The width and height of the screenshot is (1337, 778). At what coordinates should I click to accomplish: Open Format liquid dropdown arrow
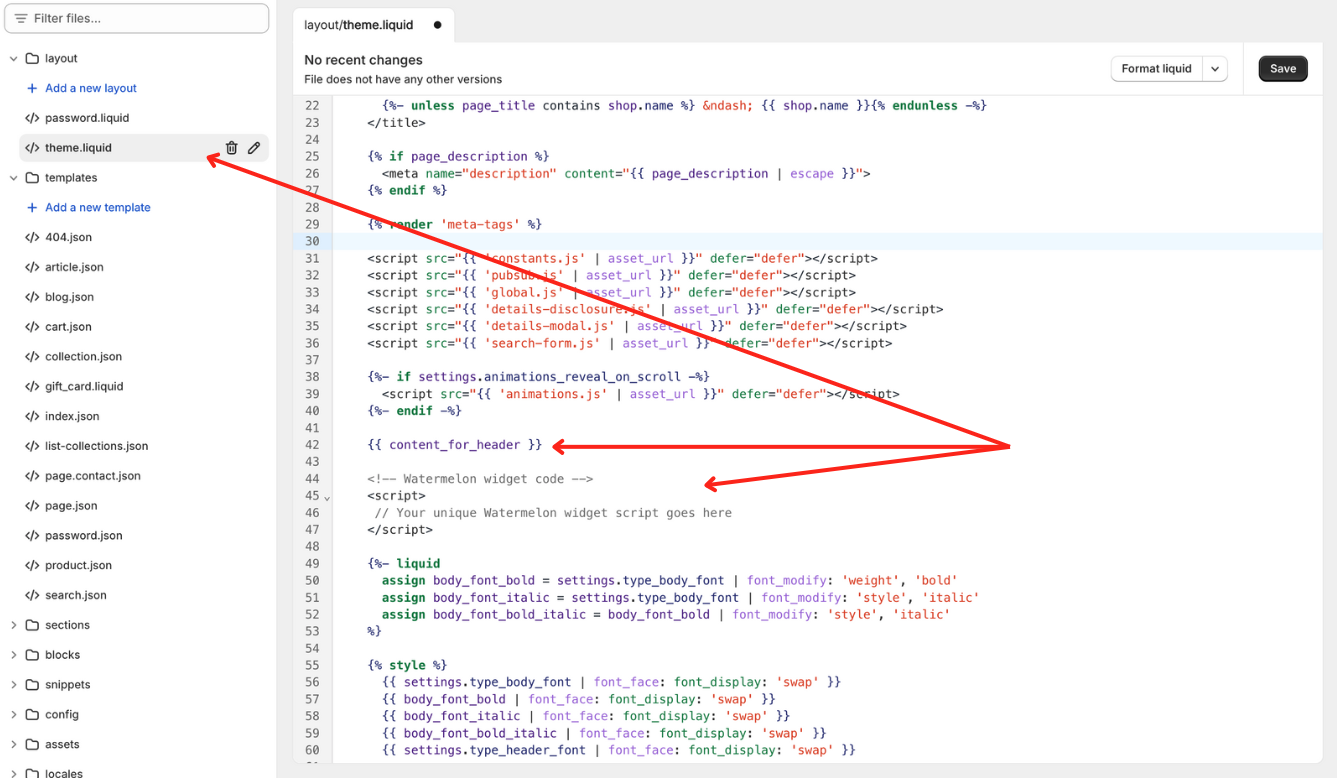[x=1215, y=69]
